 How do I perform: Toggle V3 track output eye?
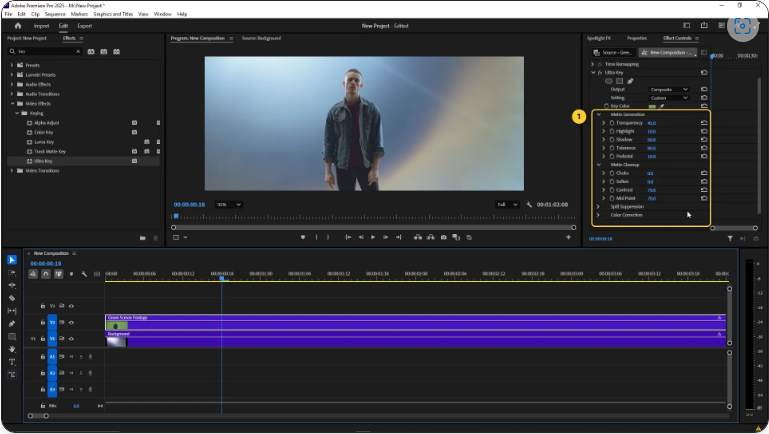click(x=72, y=306)
